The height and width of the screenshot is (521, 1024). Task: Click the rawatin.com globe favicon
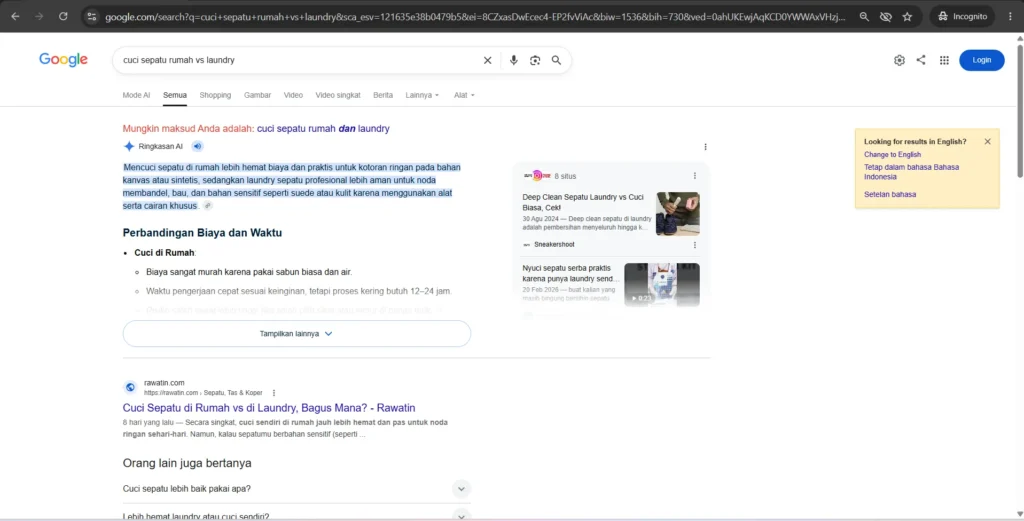pos(131,387)
